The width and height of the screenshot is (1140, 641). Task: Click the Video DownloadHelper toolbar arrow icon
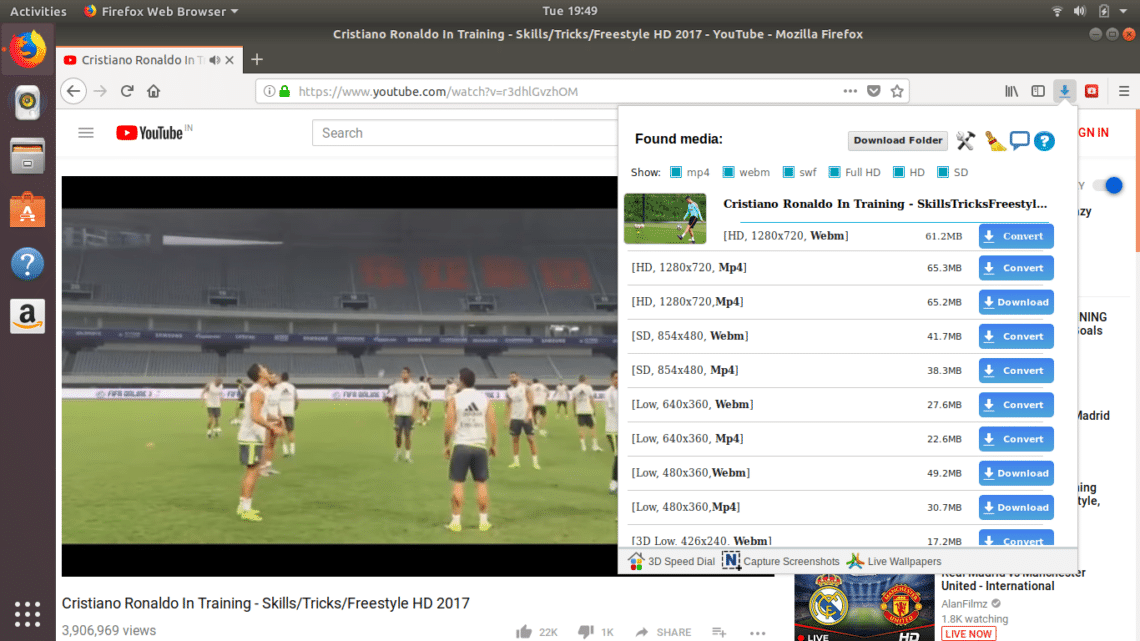click(1064, 91)
